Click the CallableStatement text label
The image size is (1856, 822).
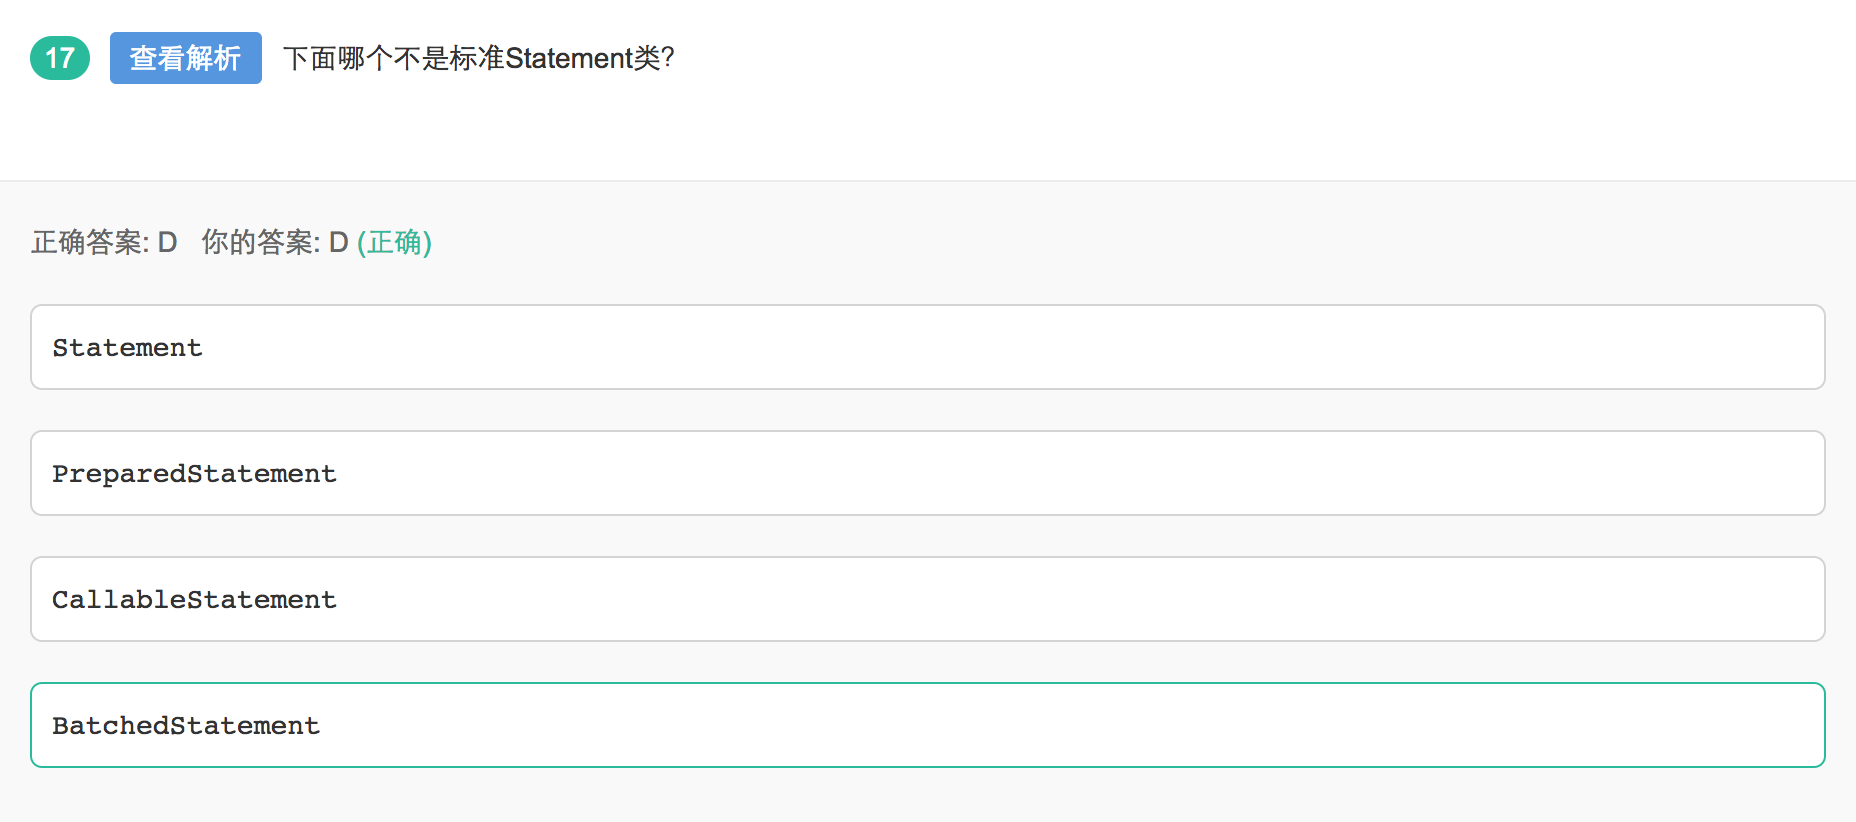(x=194, y=600)
